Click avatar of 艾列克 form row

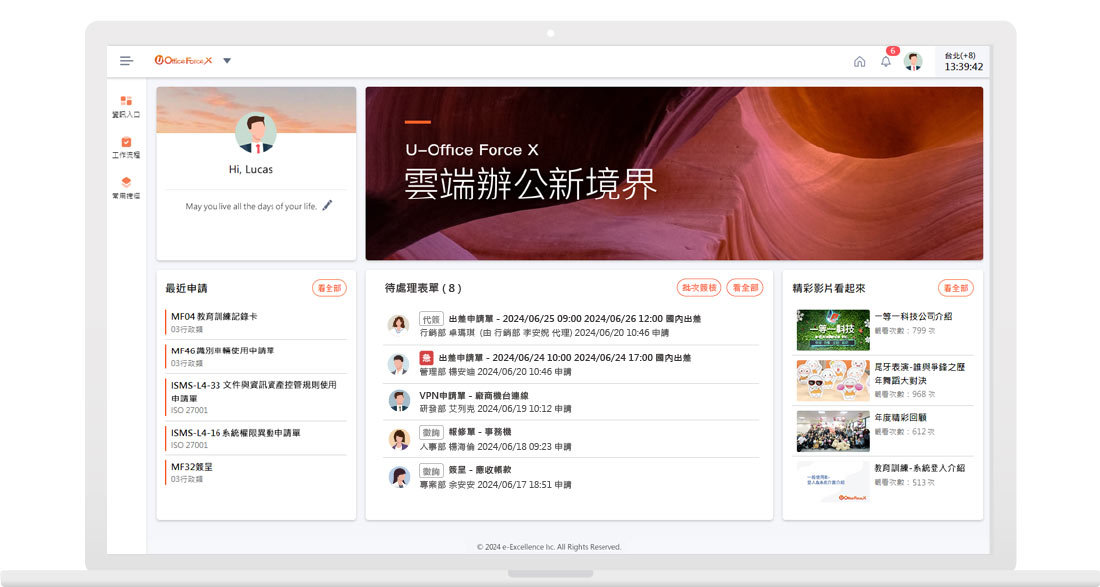398,401
